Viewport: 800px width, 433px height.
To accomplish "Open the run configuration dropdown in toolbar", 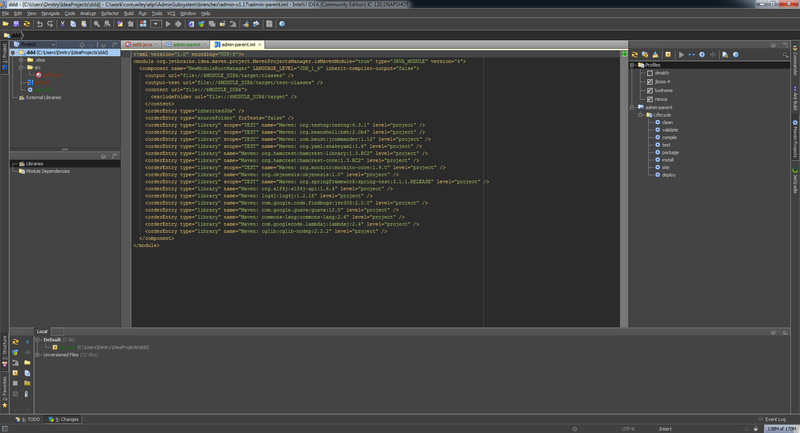I will click(x=156, y=24).
